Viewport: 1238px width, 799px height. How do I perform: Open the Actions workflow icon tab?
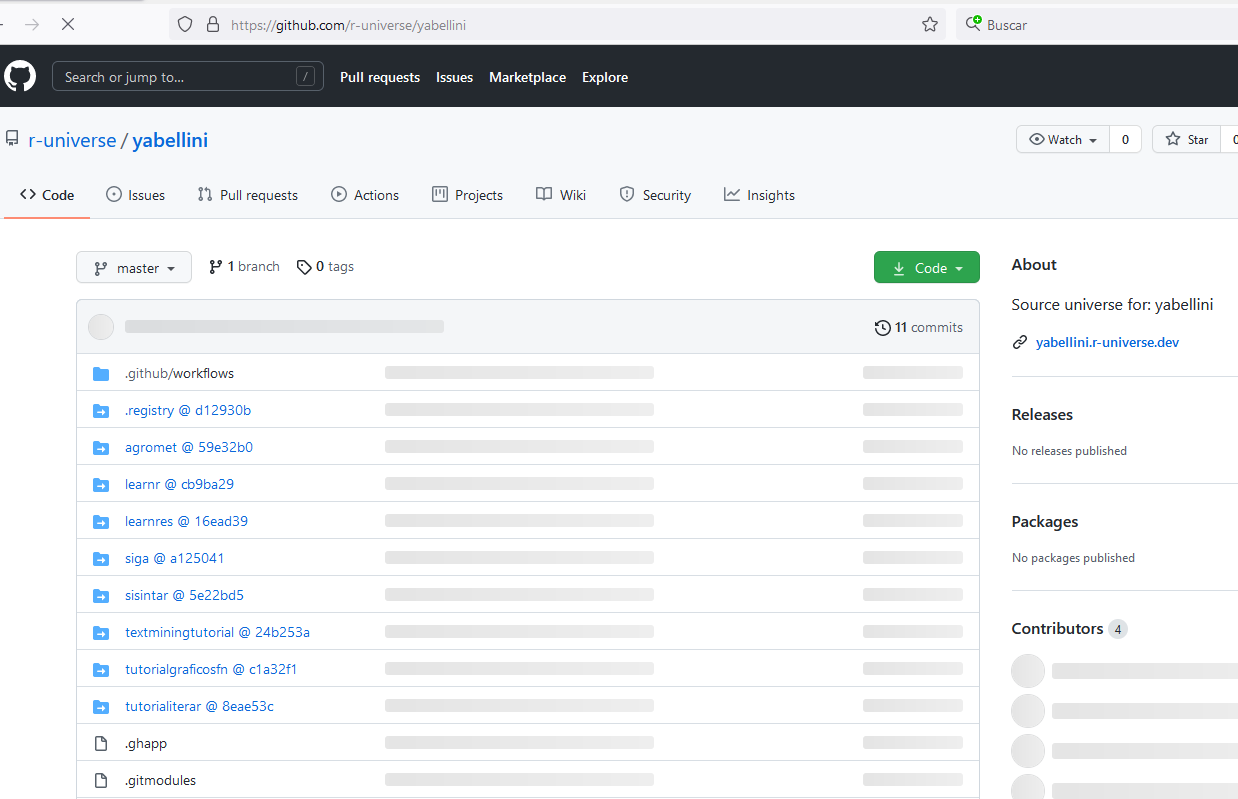[338, 194]
